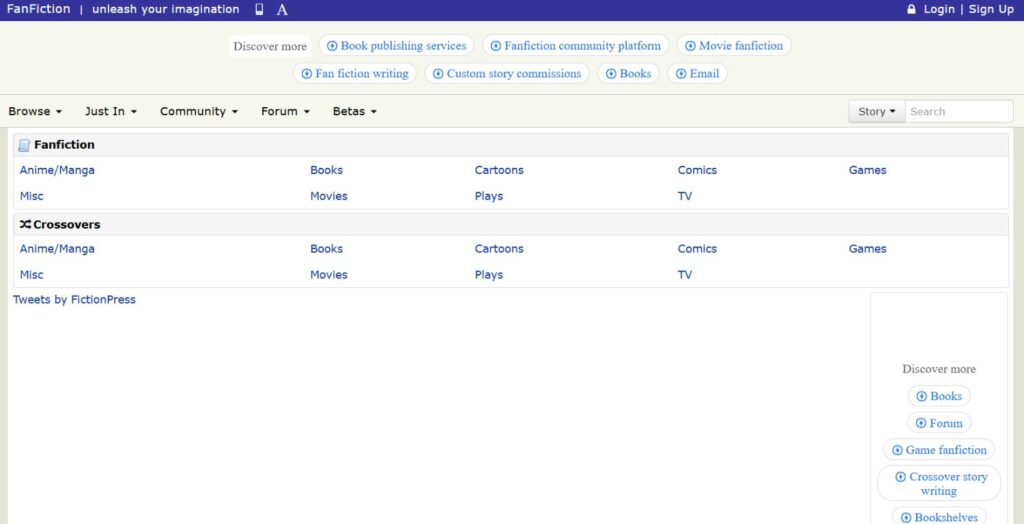
Task: Click the mobile version phone icon
Action: pyautogui.click(x=260, y=10)
